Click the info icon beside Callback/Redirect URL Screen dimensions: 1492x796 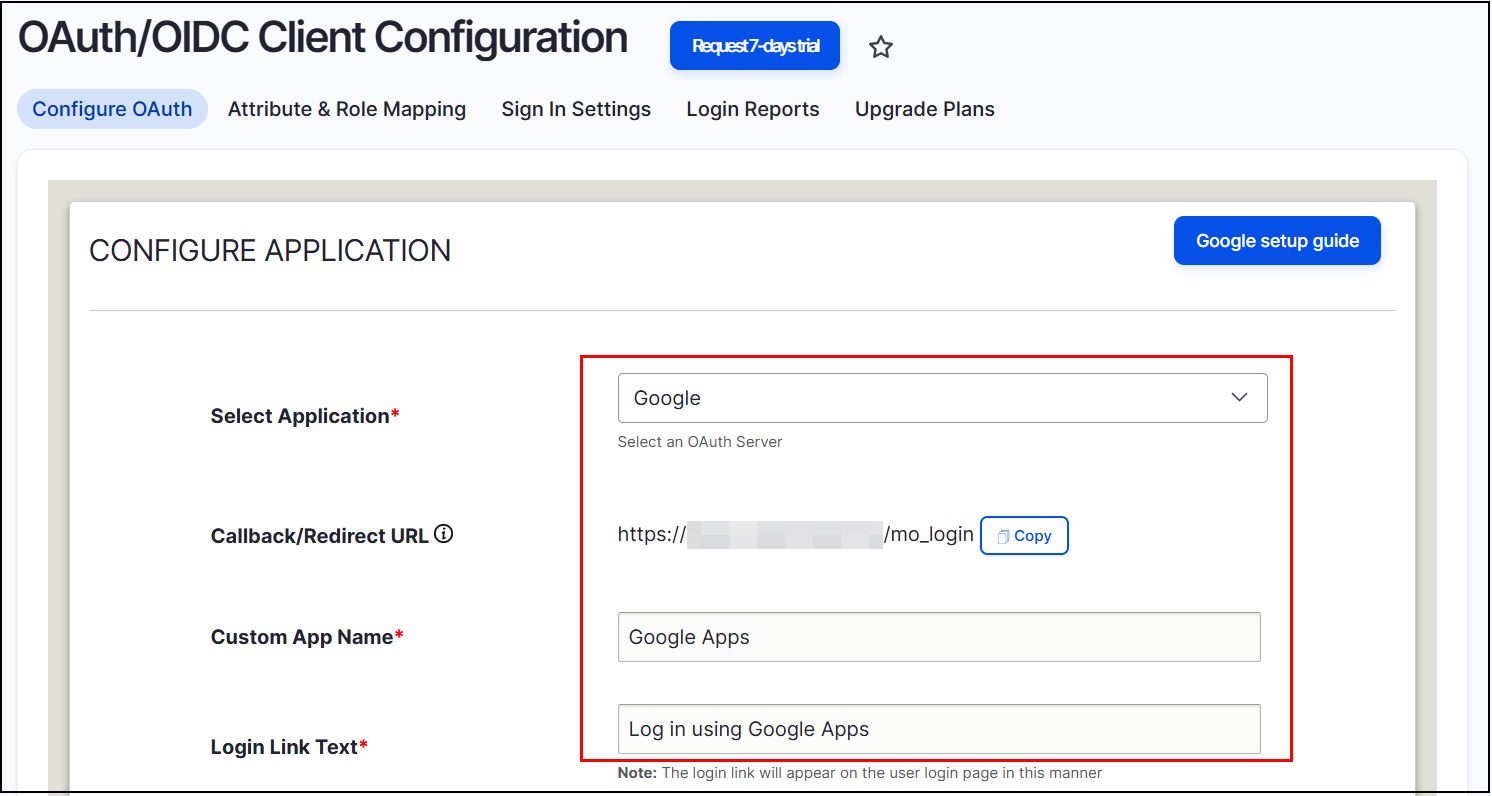click(x=443, y=534)
